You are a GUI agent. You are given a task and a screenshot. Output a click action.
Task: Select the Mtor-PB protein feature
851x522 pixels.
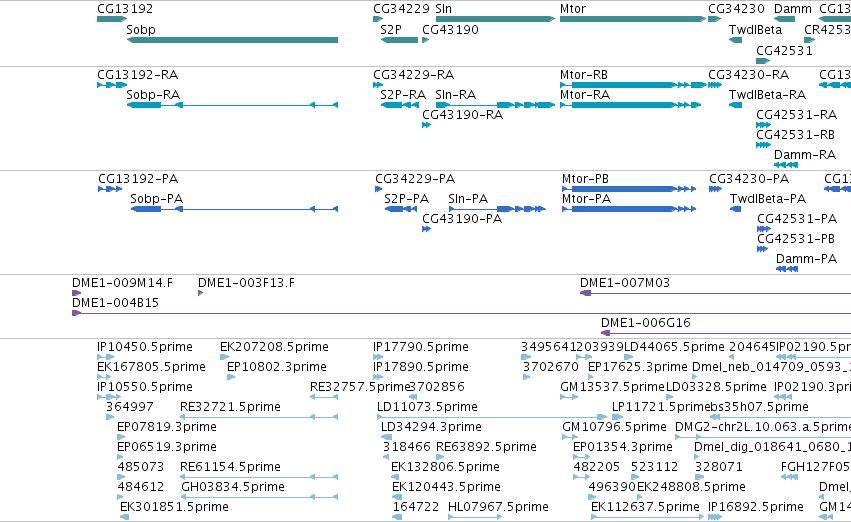[x=629, y=189]
